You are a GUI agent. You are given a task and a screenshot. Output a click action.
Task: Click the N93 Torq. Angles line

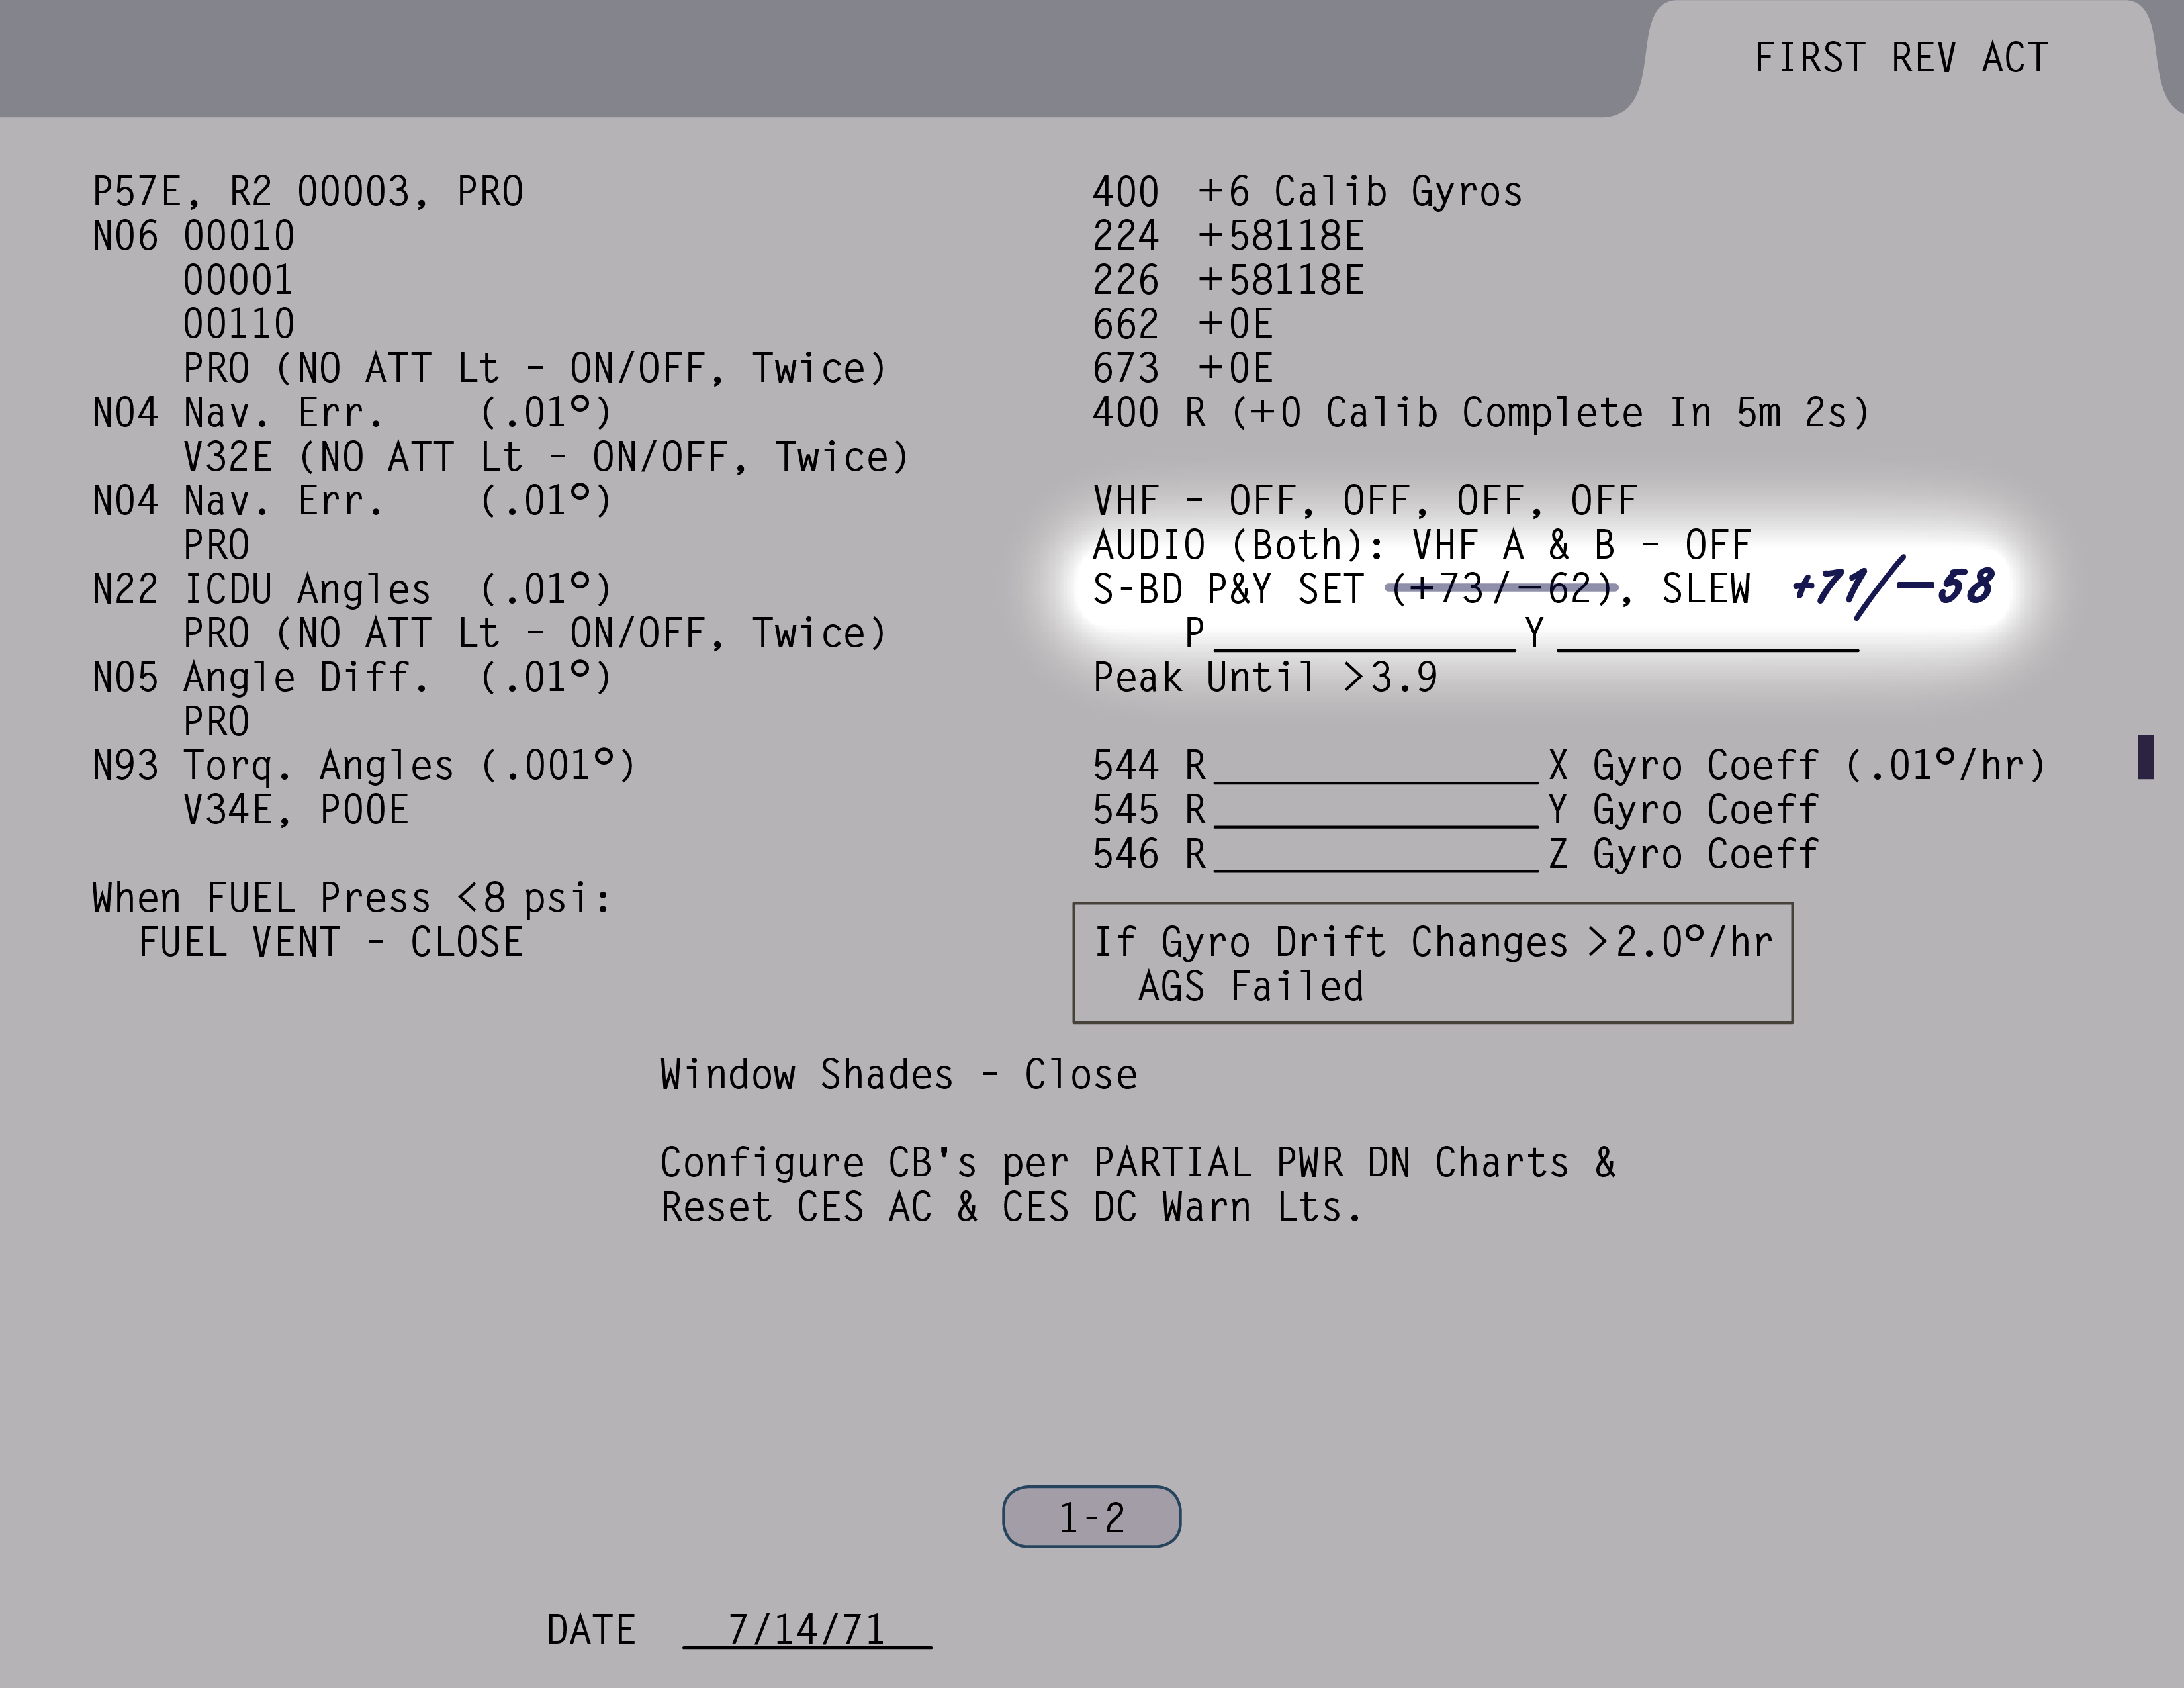coord(363,766)
